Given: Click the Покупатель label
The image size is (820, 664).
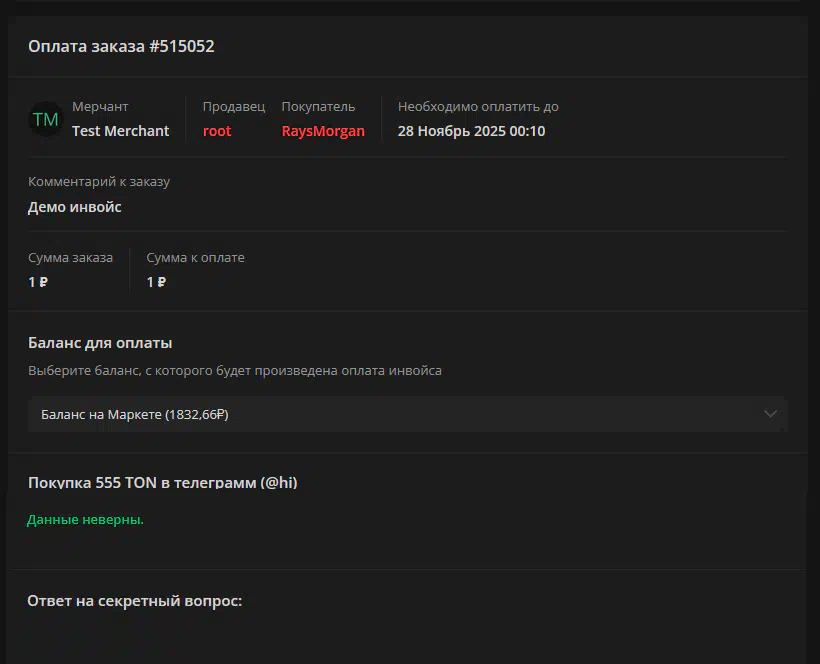Looking at the screenshot, I should (318, 107).
